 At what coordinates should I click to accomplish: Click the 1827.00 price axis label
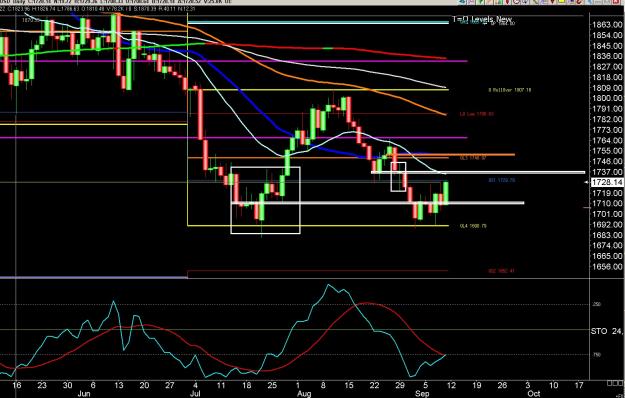608,67
